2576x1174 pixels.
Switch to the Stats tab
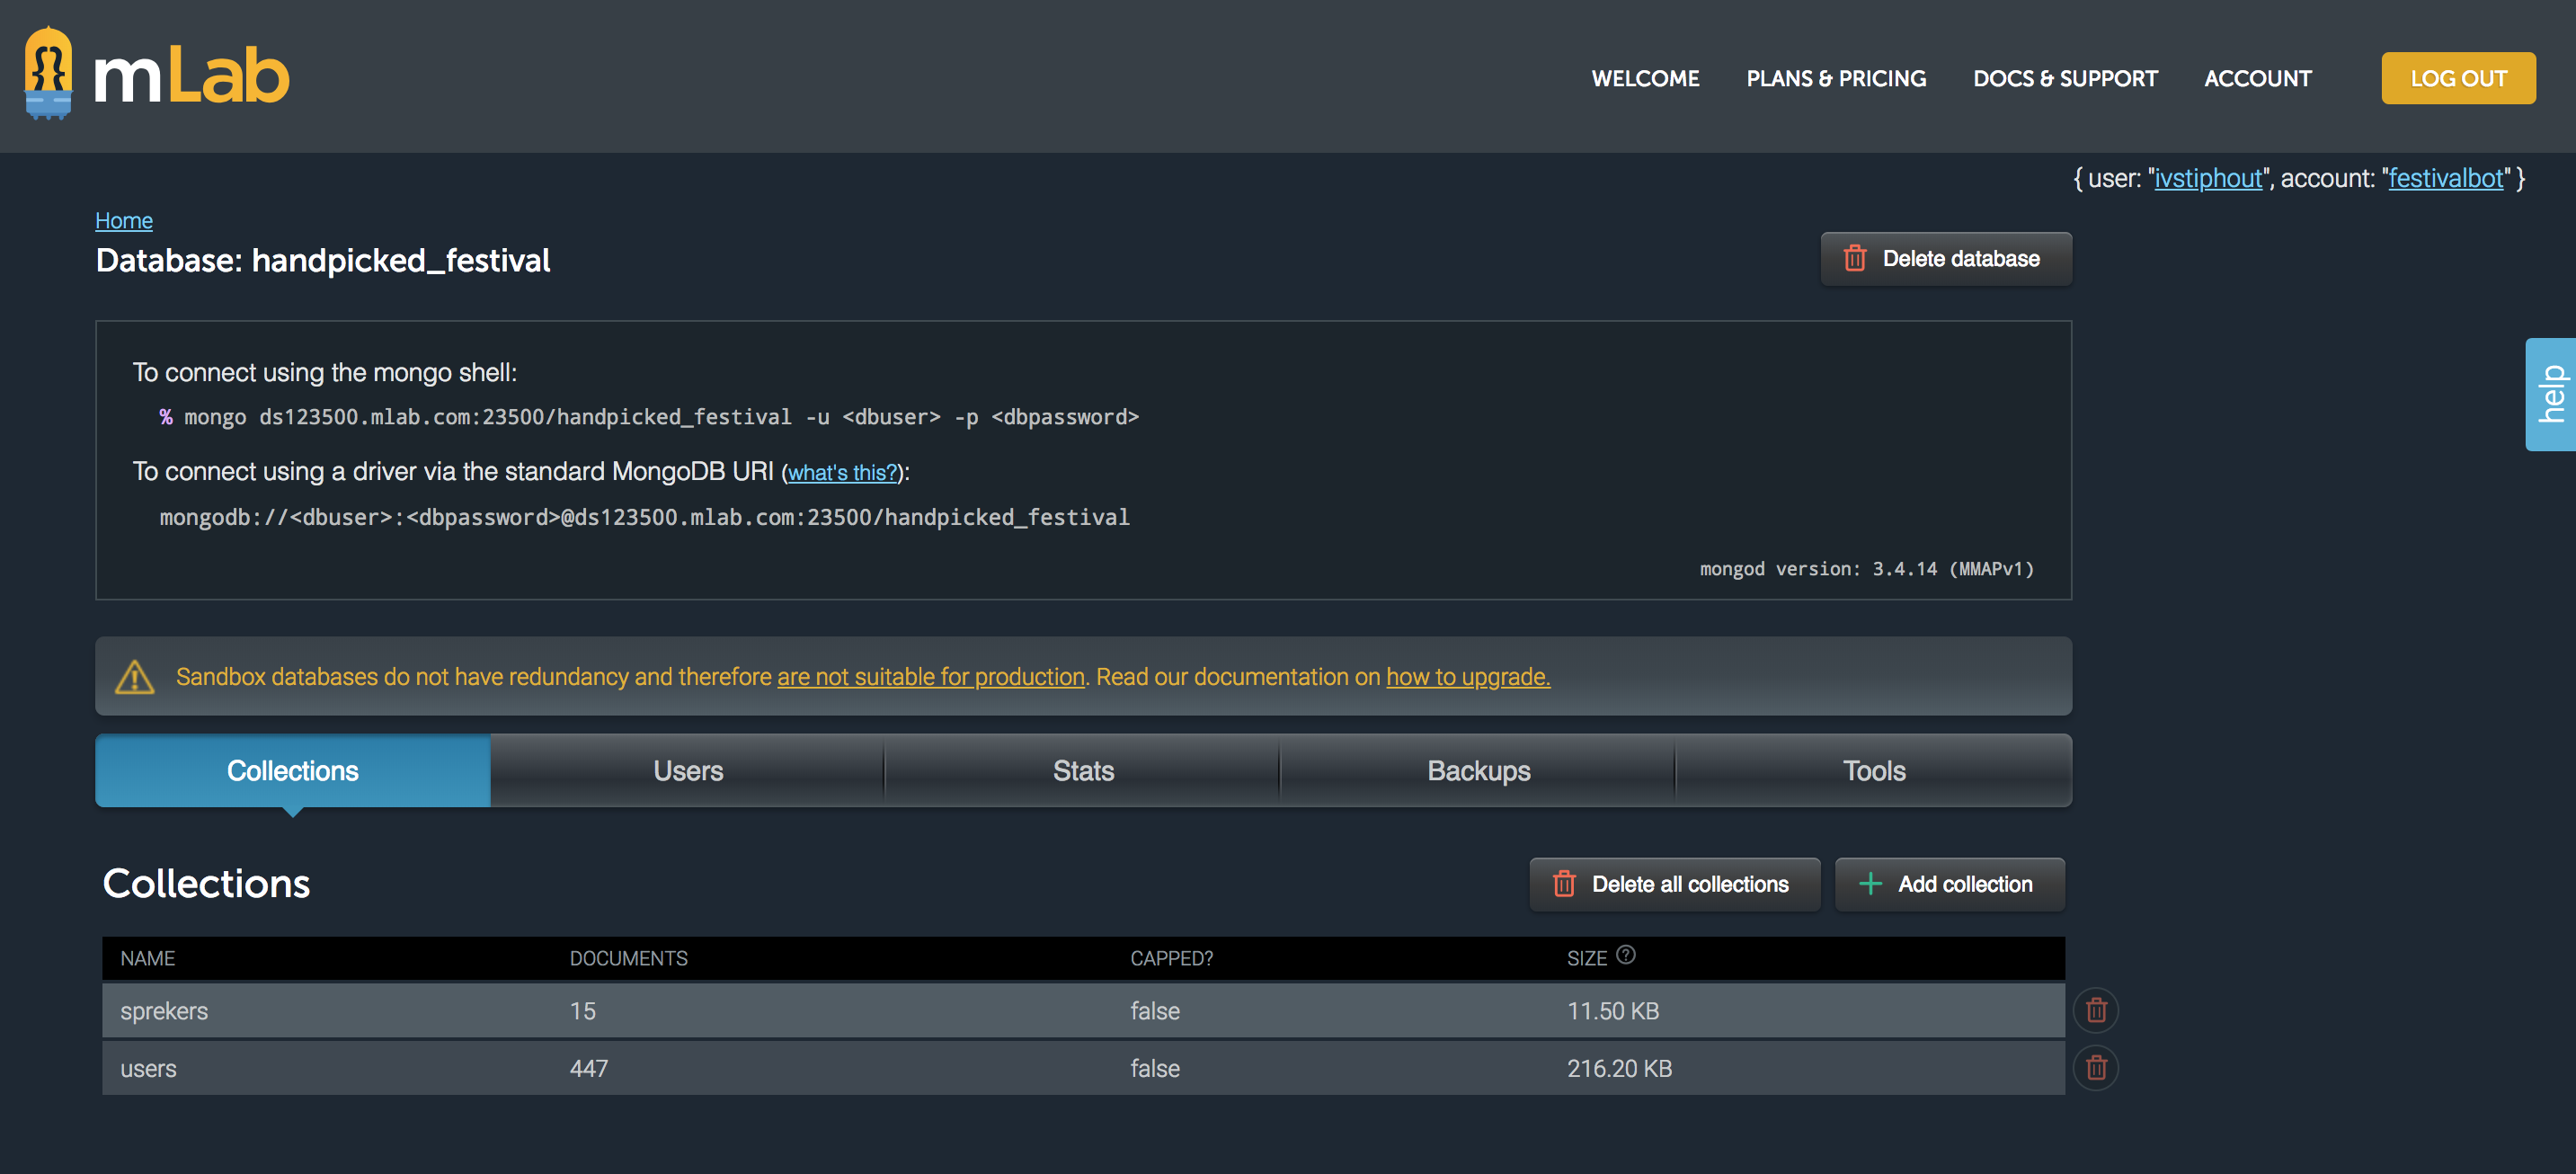[1082, 771]
